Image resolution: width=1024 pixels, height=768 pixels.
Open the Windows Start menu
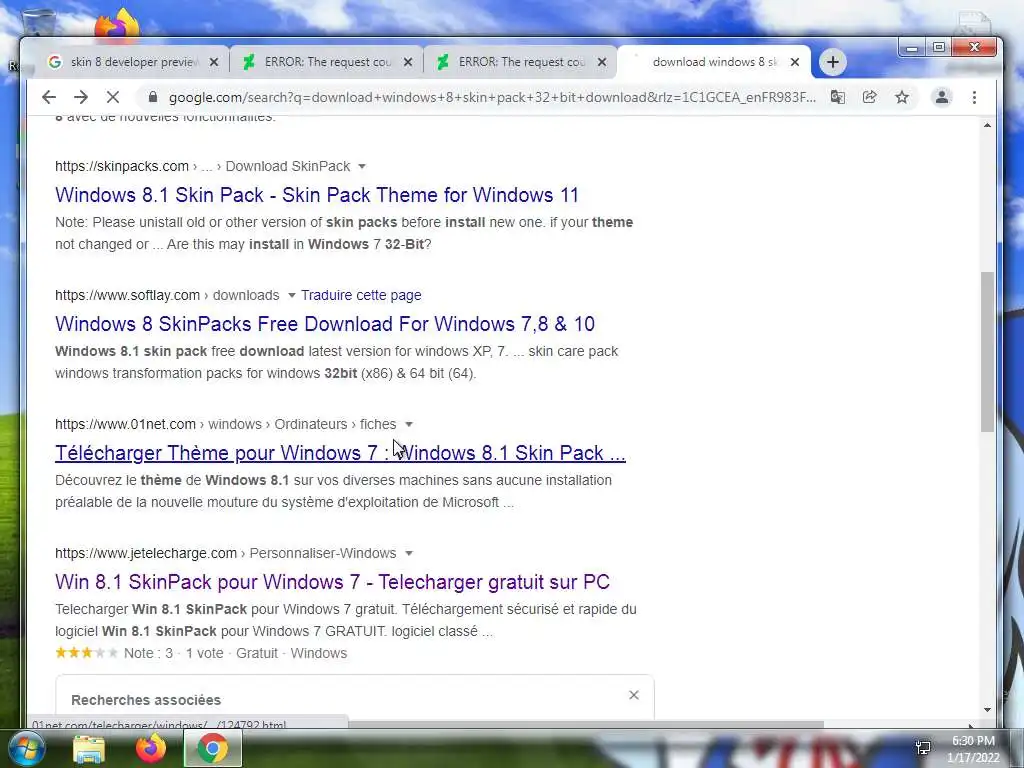(26, 748)
